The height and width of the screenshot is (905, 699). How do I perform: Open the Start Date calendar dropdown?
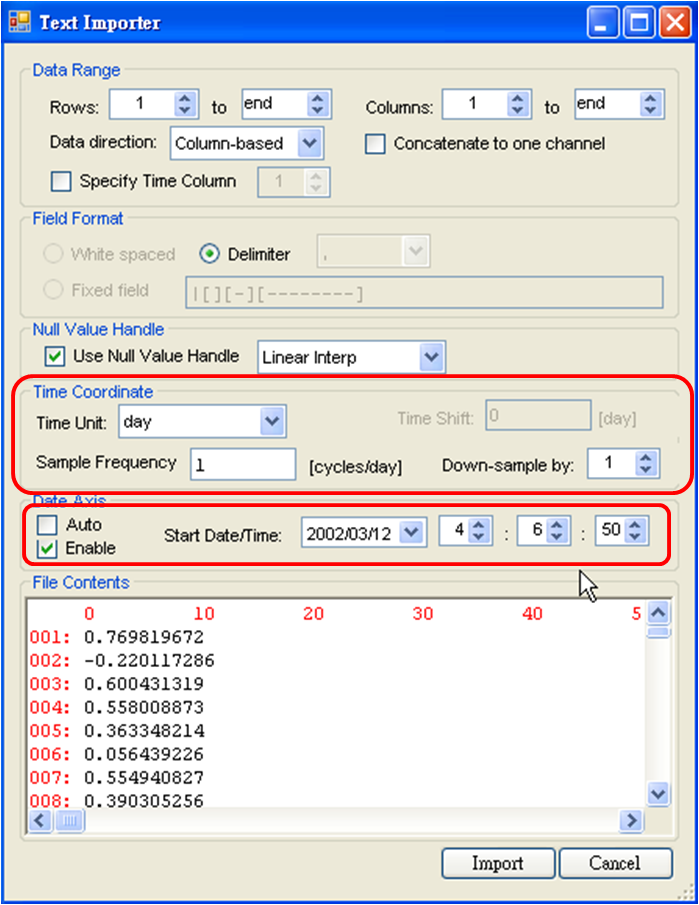(x=411, y=532)
